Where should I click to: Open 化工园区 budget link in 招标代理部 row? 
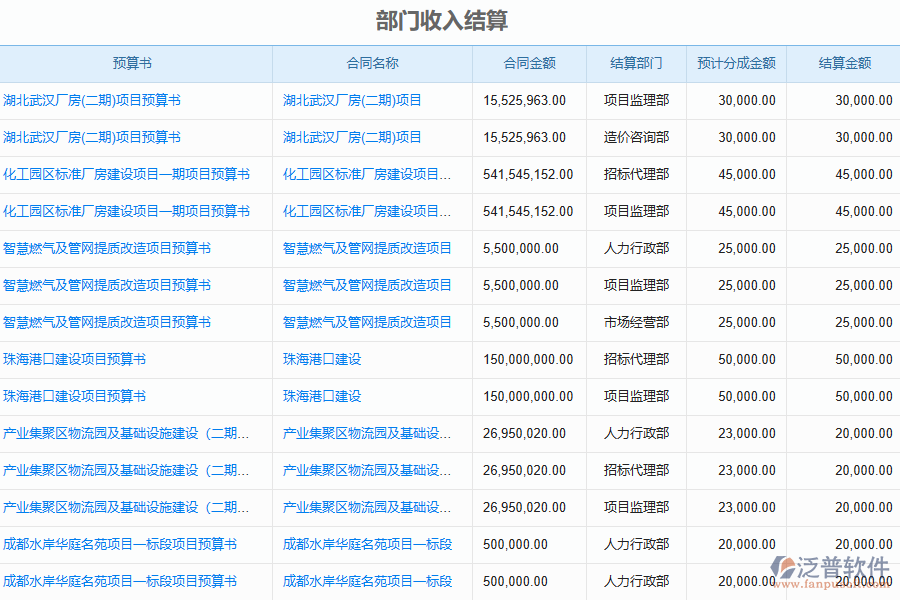pos(126,174)
